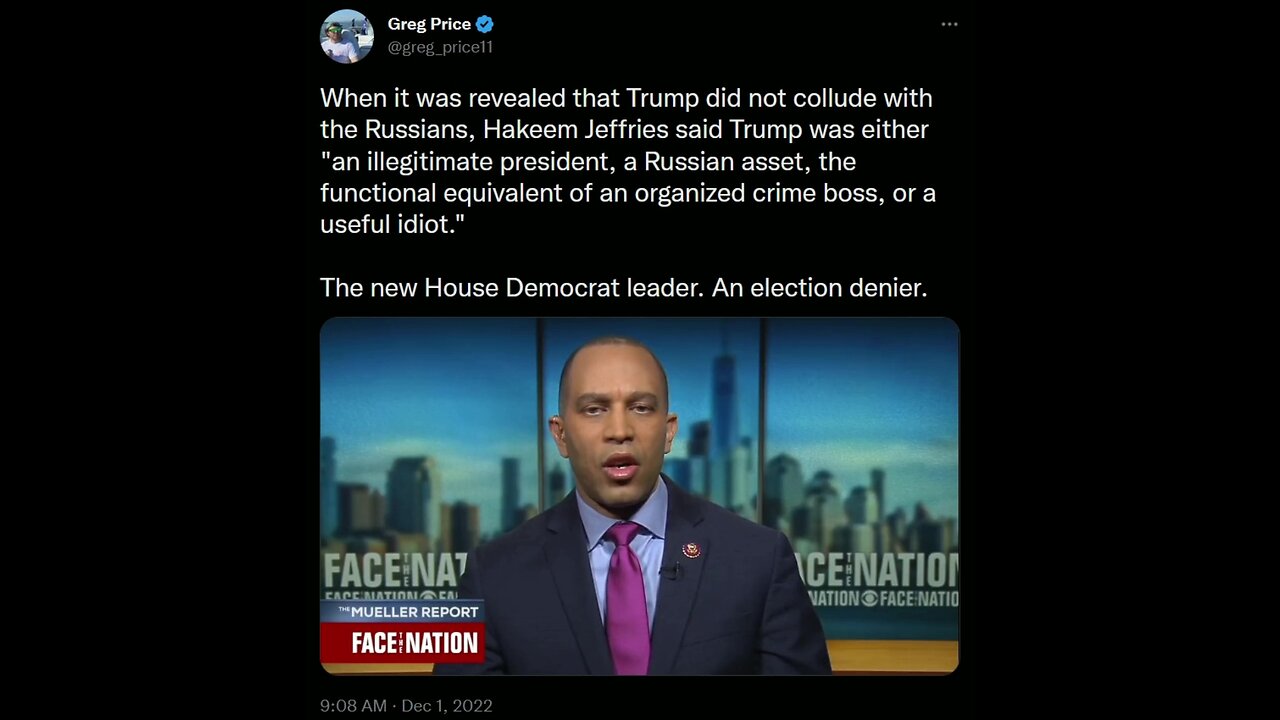Click The Mueller Report label in video
1280x720 pixels.
[x=402, y=610]
